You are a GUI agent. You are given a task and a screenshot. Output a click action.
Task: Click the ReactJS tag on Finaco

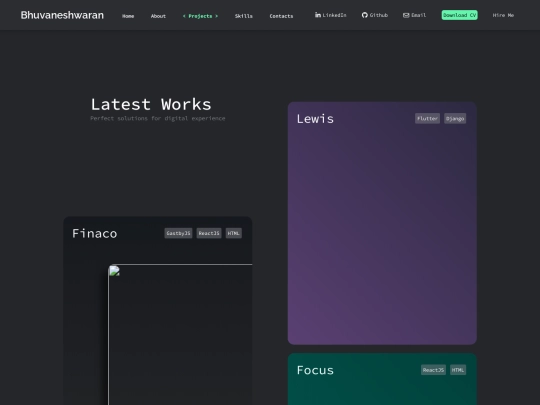coord(209,233)
